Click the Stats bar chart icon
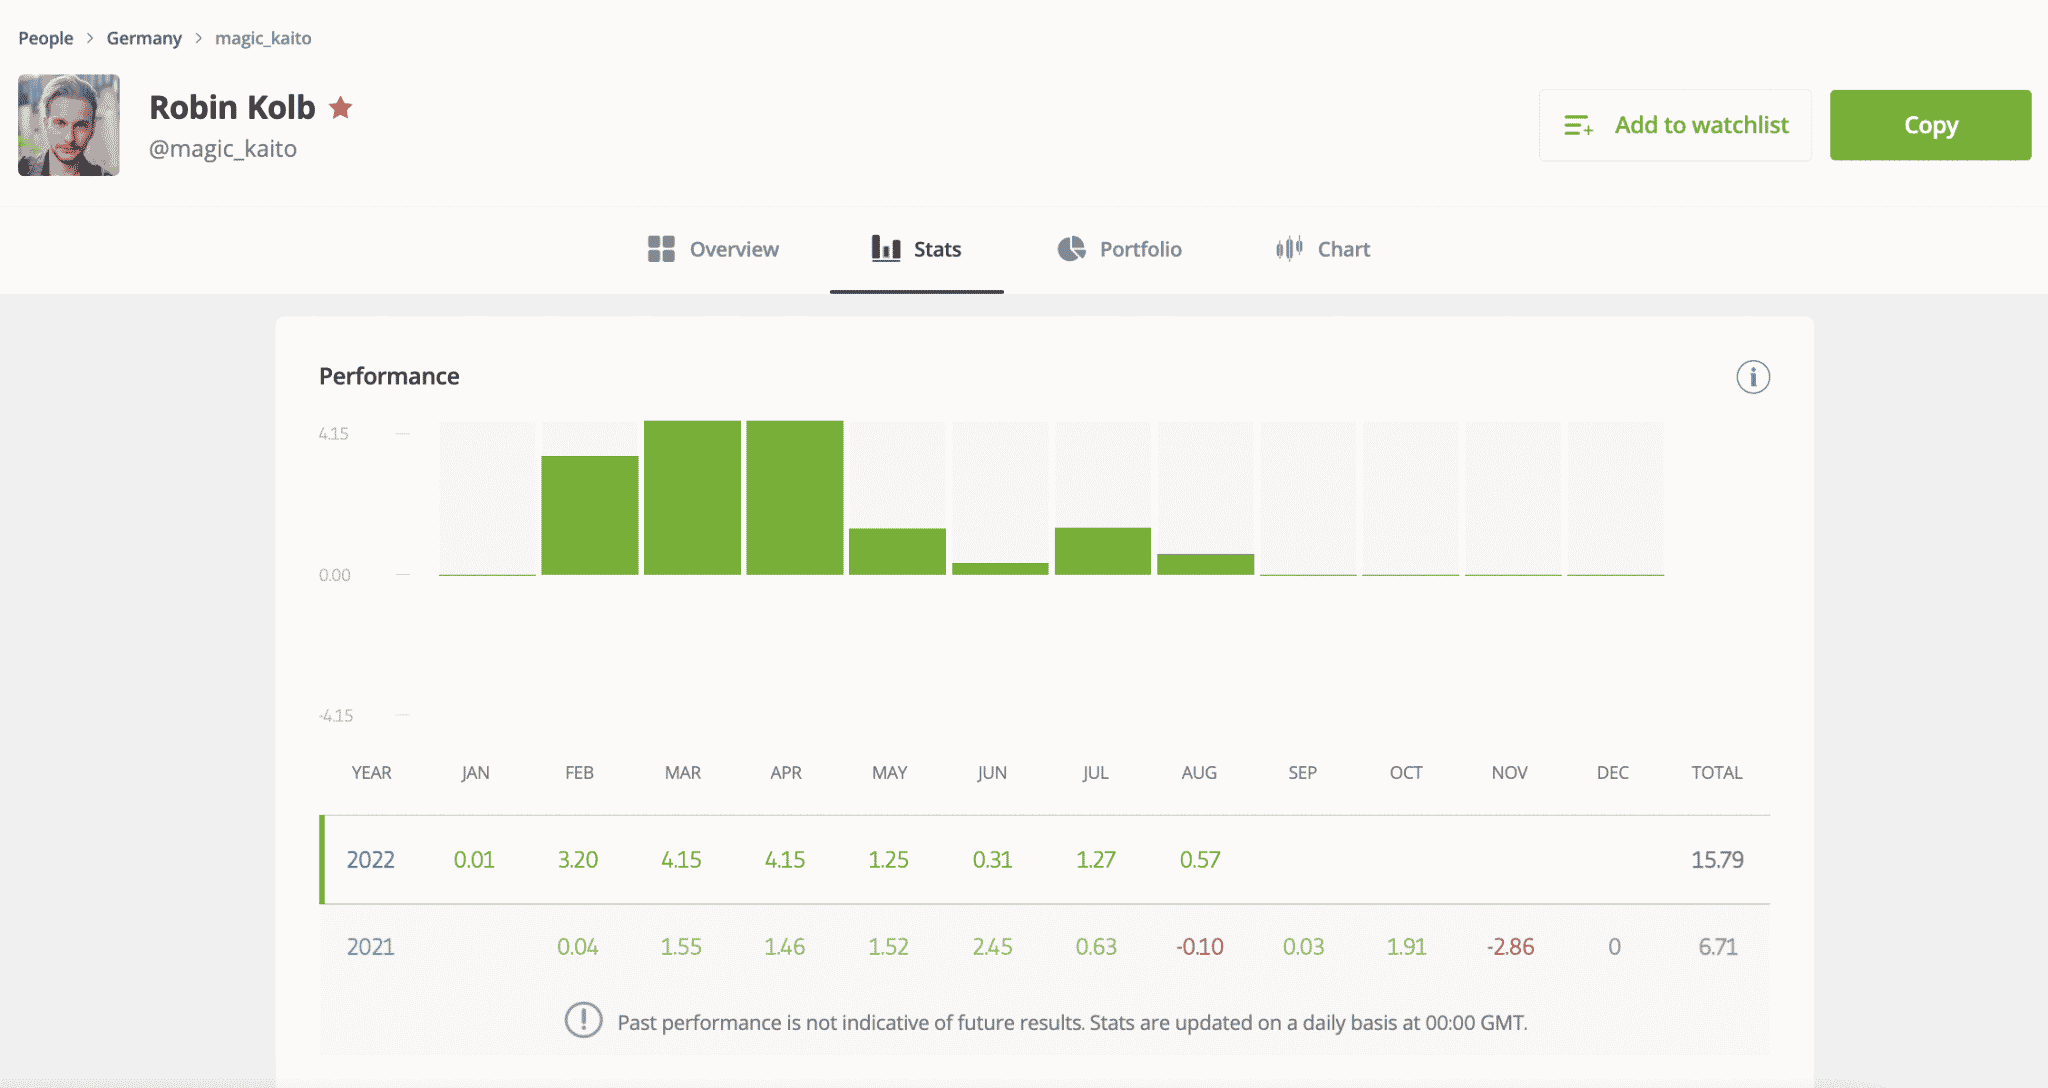This screenshot has height=1088, width=2048. tap(885, 248)
